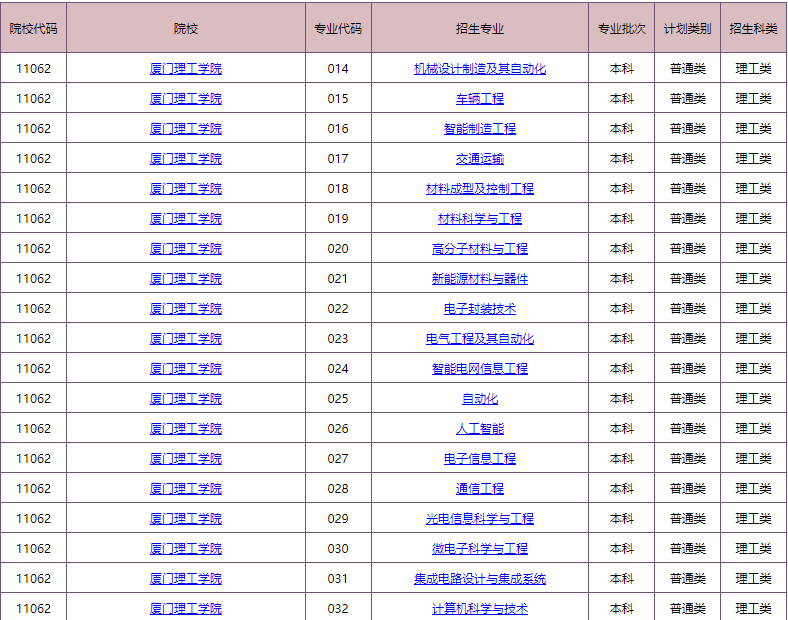Viewport: 788px width, 620px height.
Task: Click 厦门理工学院 link in row 018
Action: [x=185, y=189]
